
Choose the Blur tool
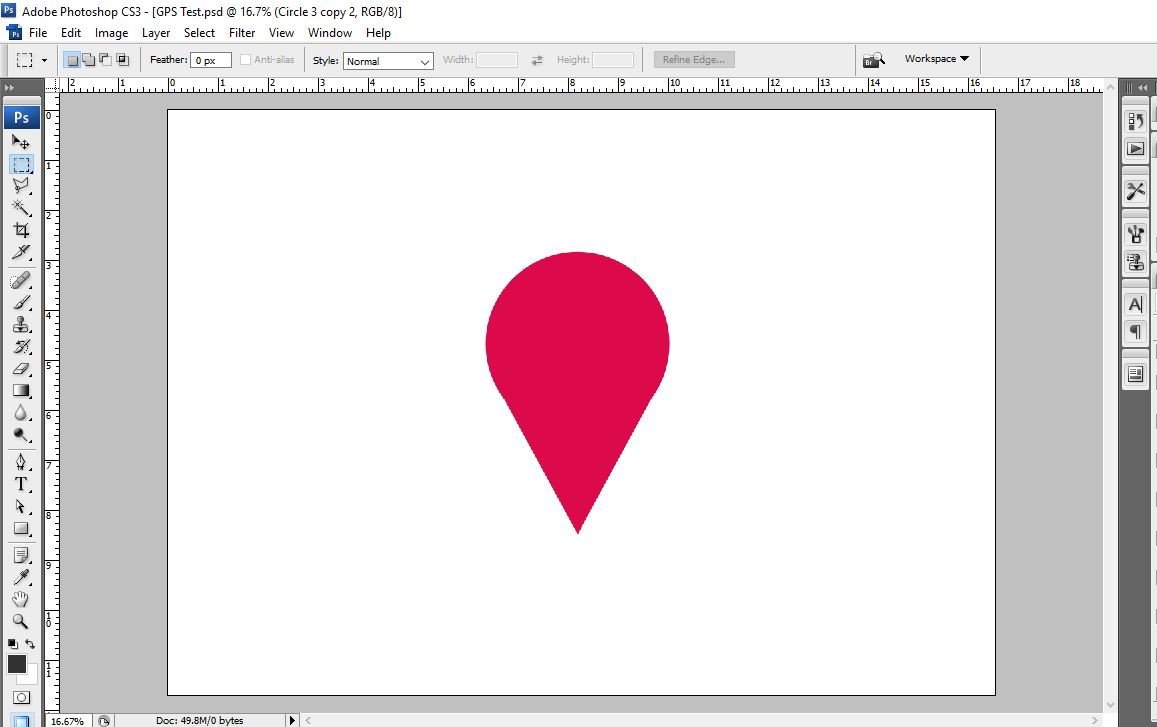21,413
